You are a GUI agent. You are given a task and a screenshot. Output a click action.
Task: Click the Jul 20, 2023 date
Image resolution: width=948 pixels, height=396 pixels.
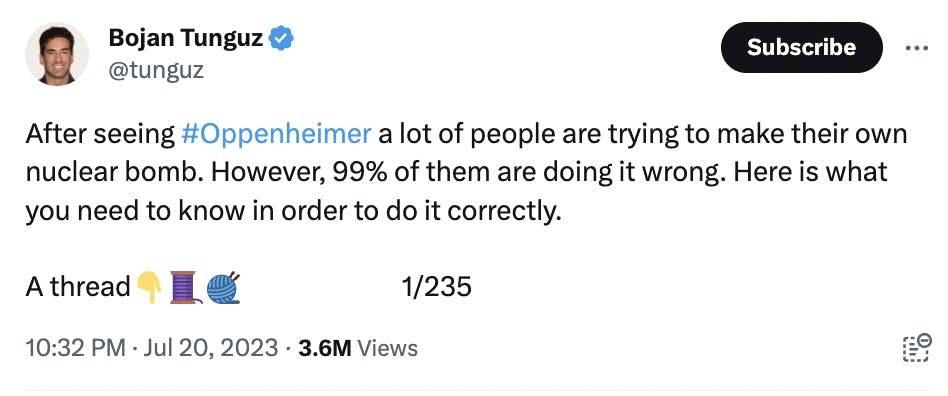coord(210,348)
